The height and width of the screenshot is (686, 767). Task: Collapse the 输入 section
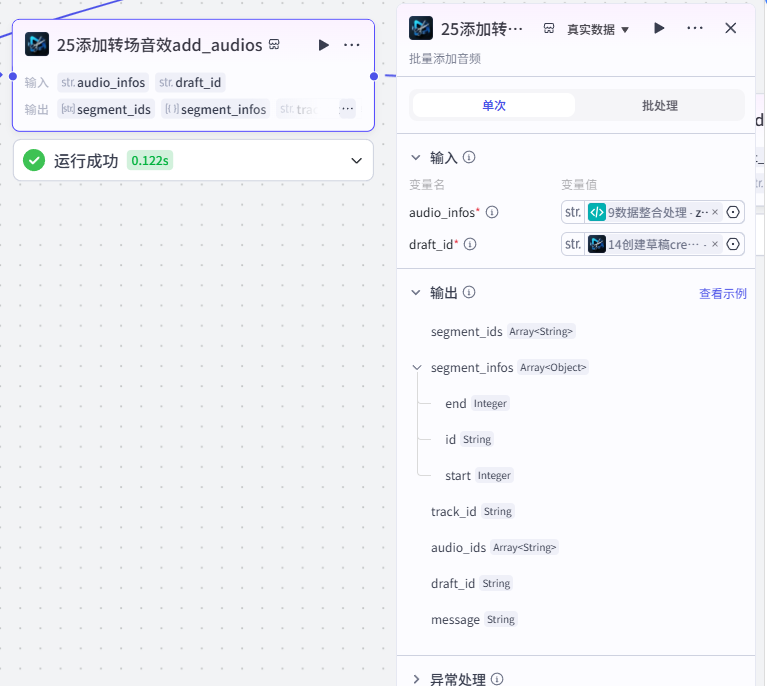[416, 158]
